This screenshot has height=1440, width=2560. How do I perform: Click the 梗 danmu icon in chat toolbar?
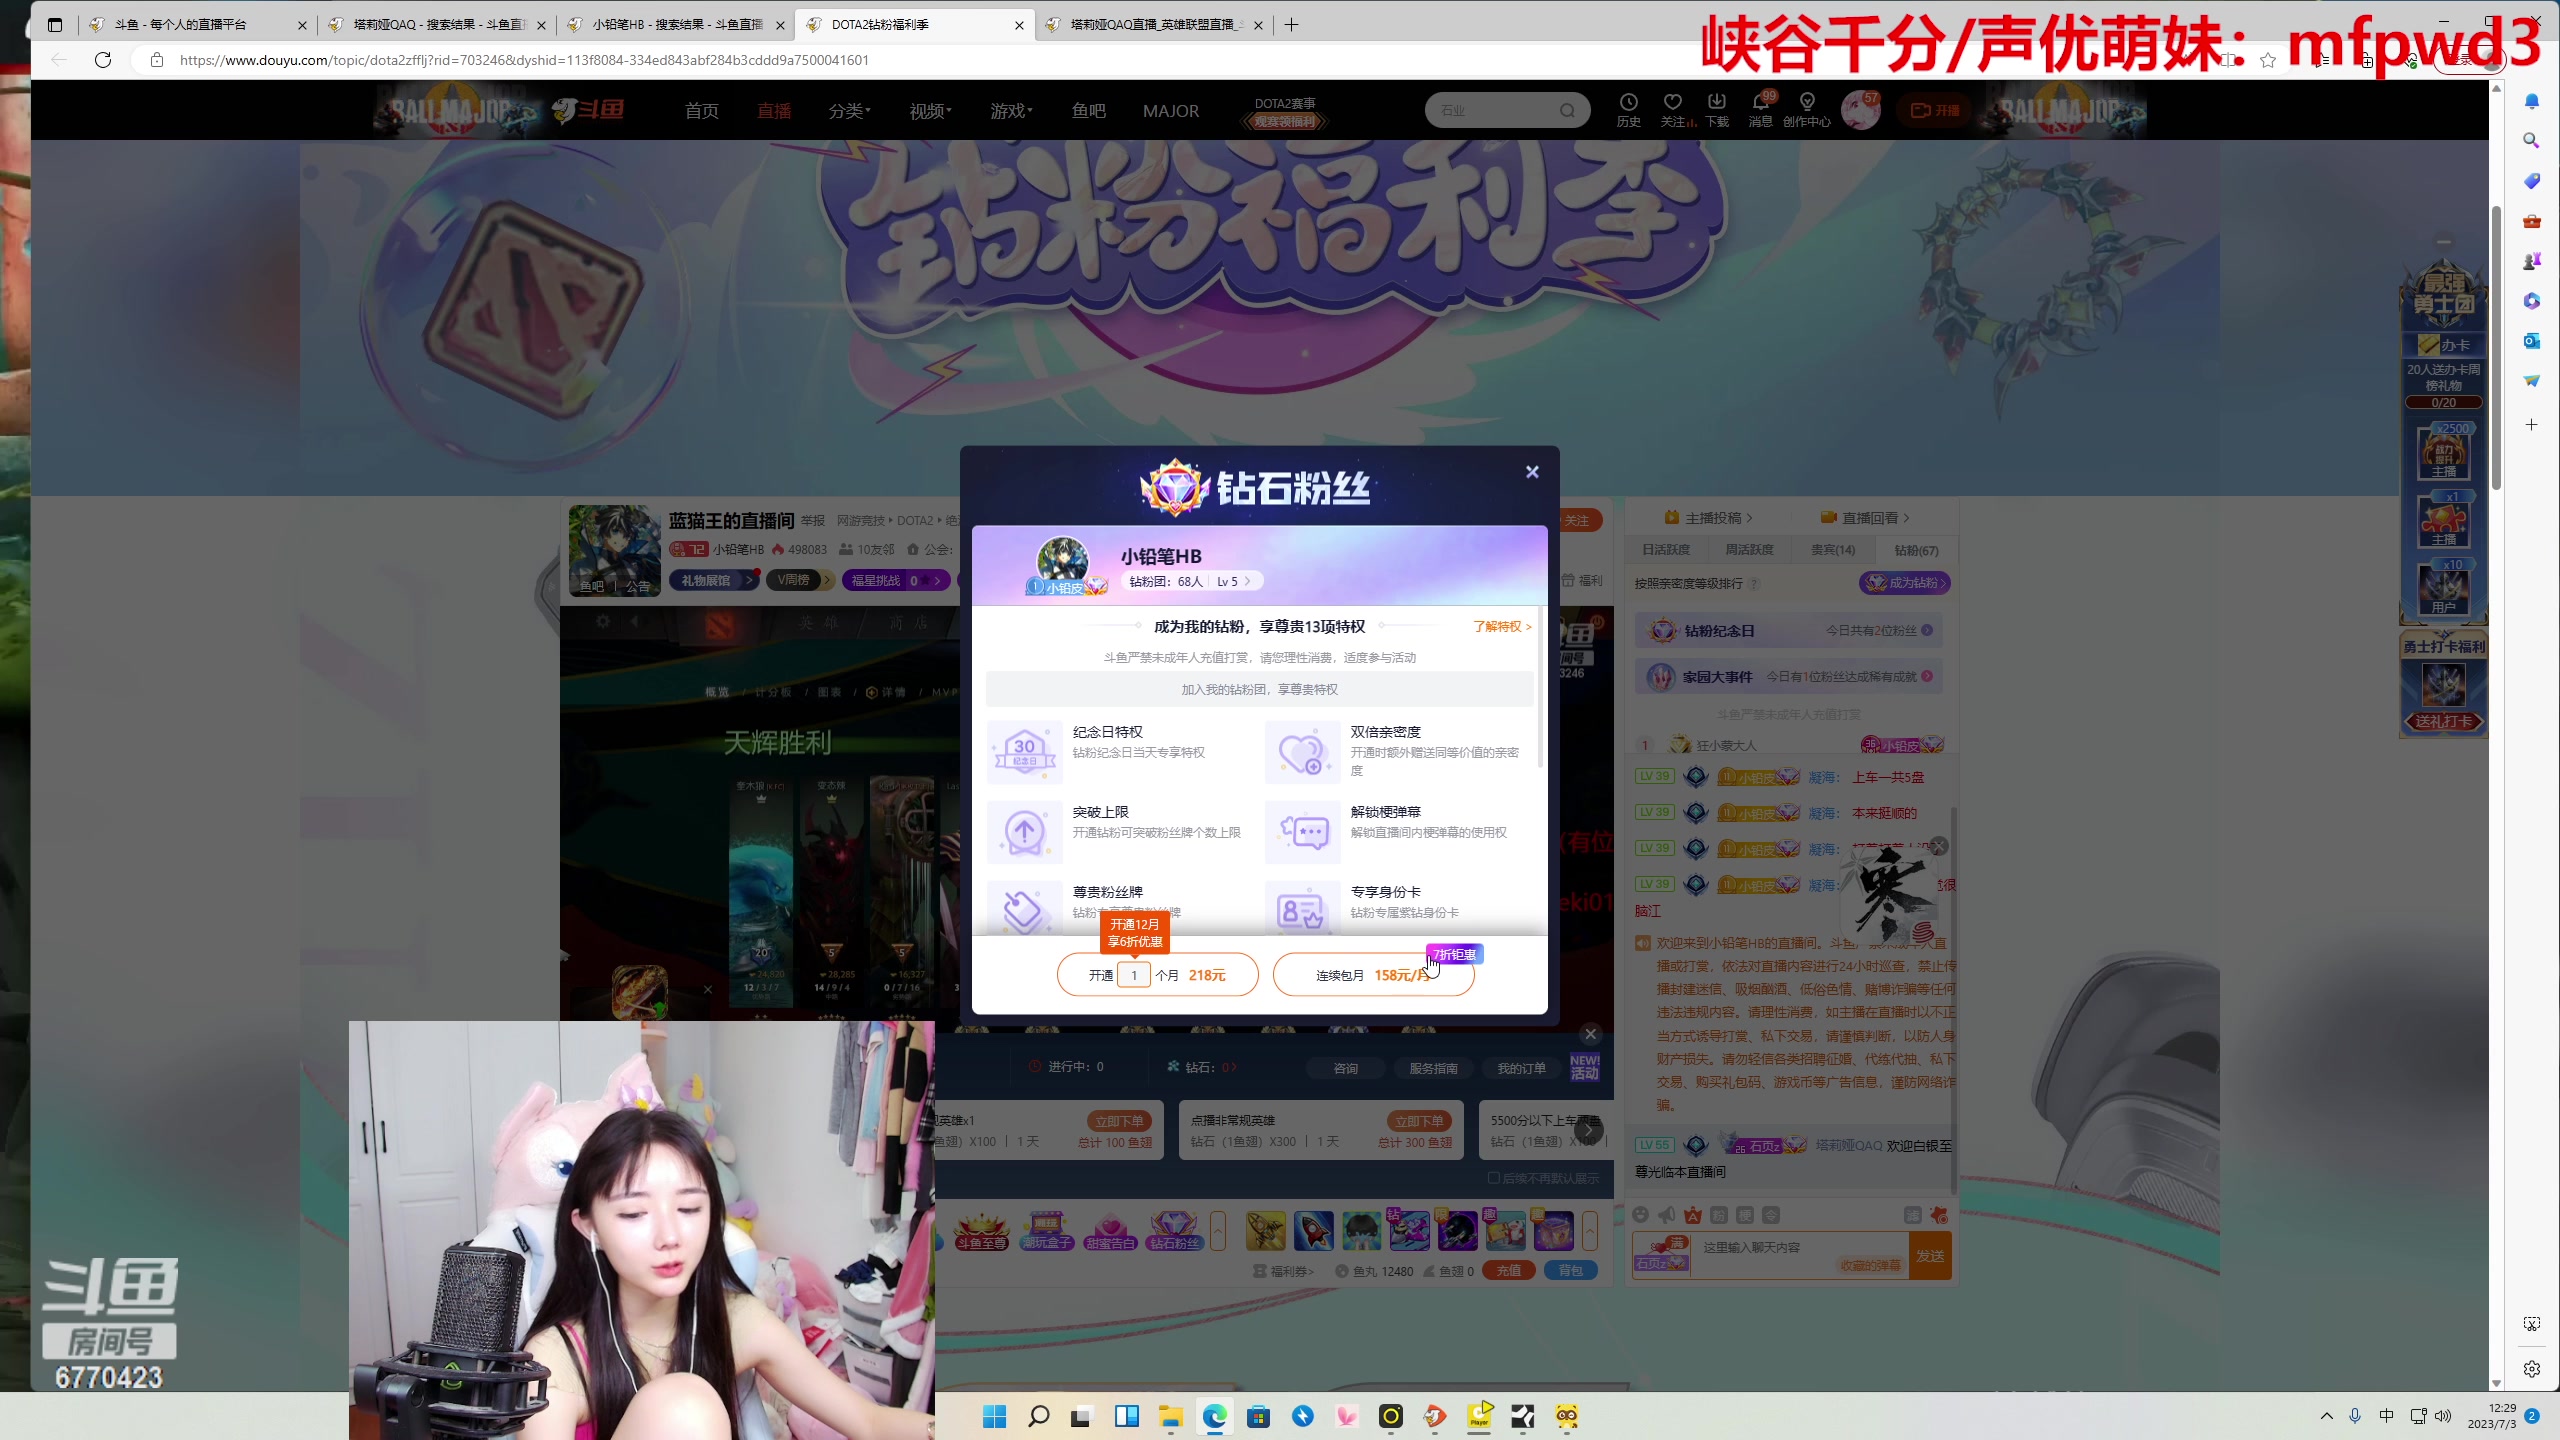tap(1745, 1216)
